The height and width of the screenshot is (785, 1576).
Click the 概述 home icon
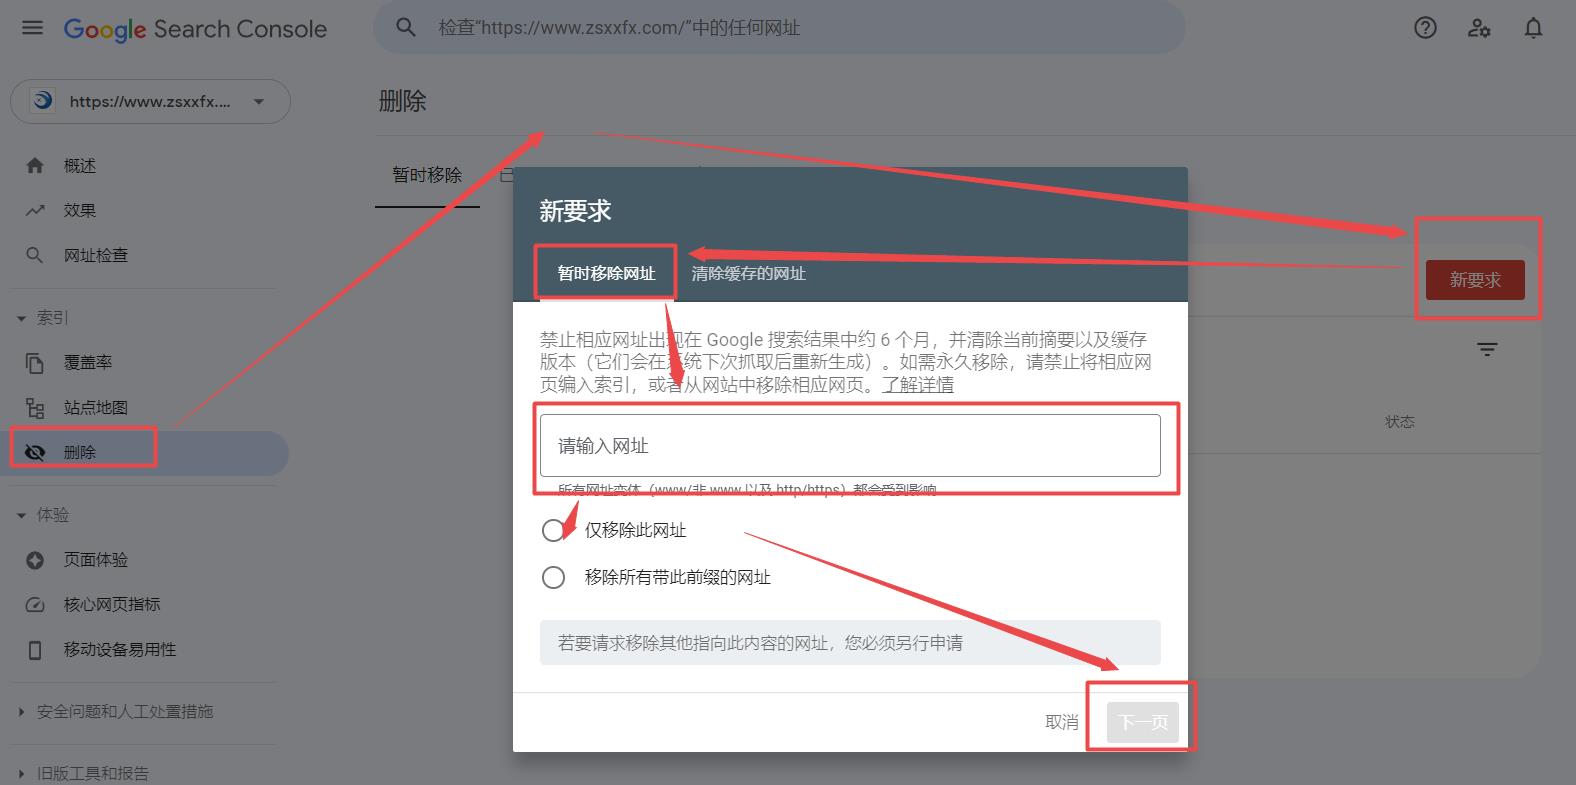[35, 166]
